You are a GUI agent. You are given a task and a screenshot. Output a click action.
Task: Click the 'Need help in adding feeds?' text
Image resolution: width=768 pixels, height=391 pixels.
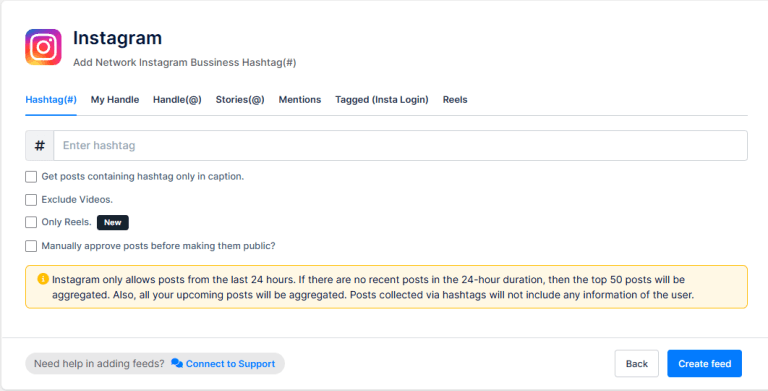(x=99, y=364)
